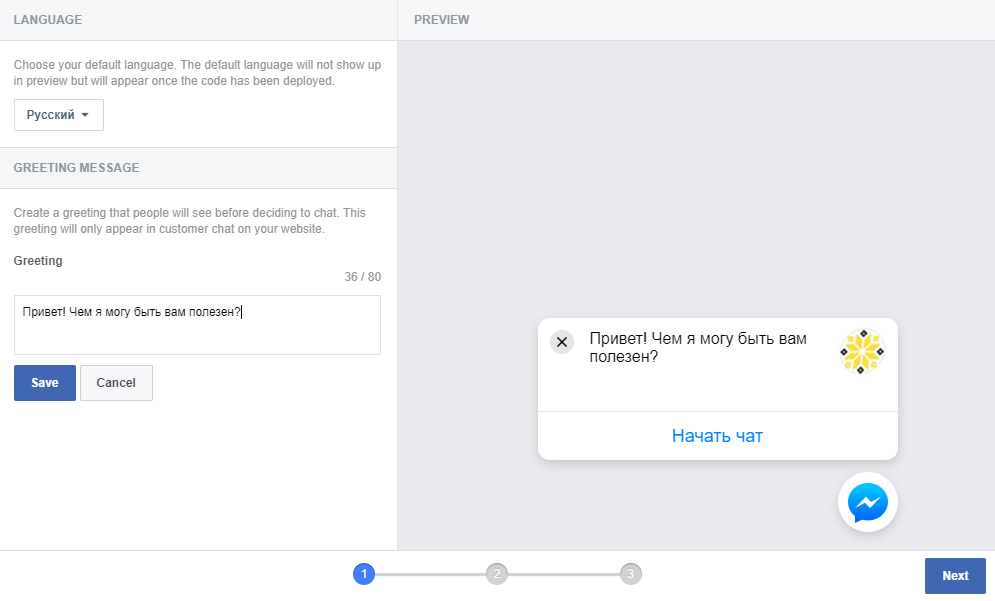Save the greeting message

45,383
